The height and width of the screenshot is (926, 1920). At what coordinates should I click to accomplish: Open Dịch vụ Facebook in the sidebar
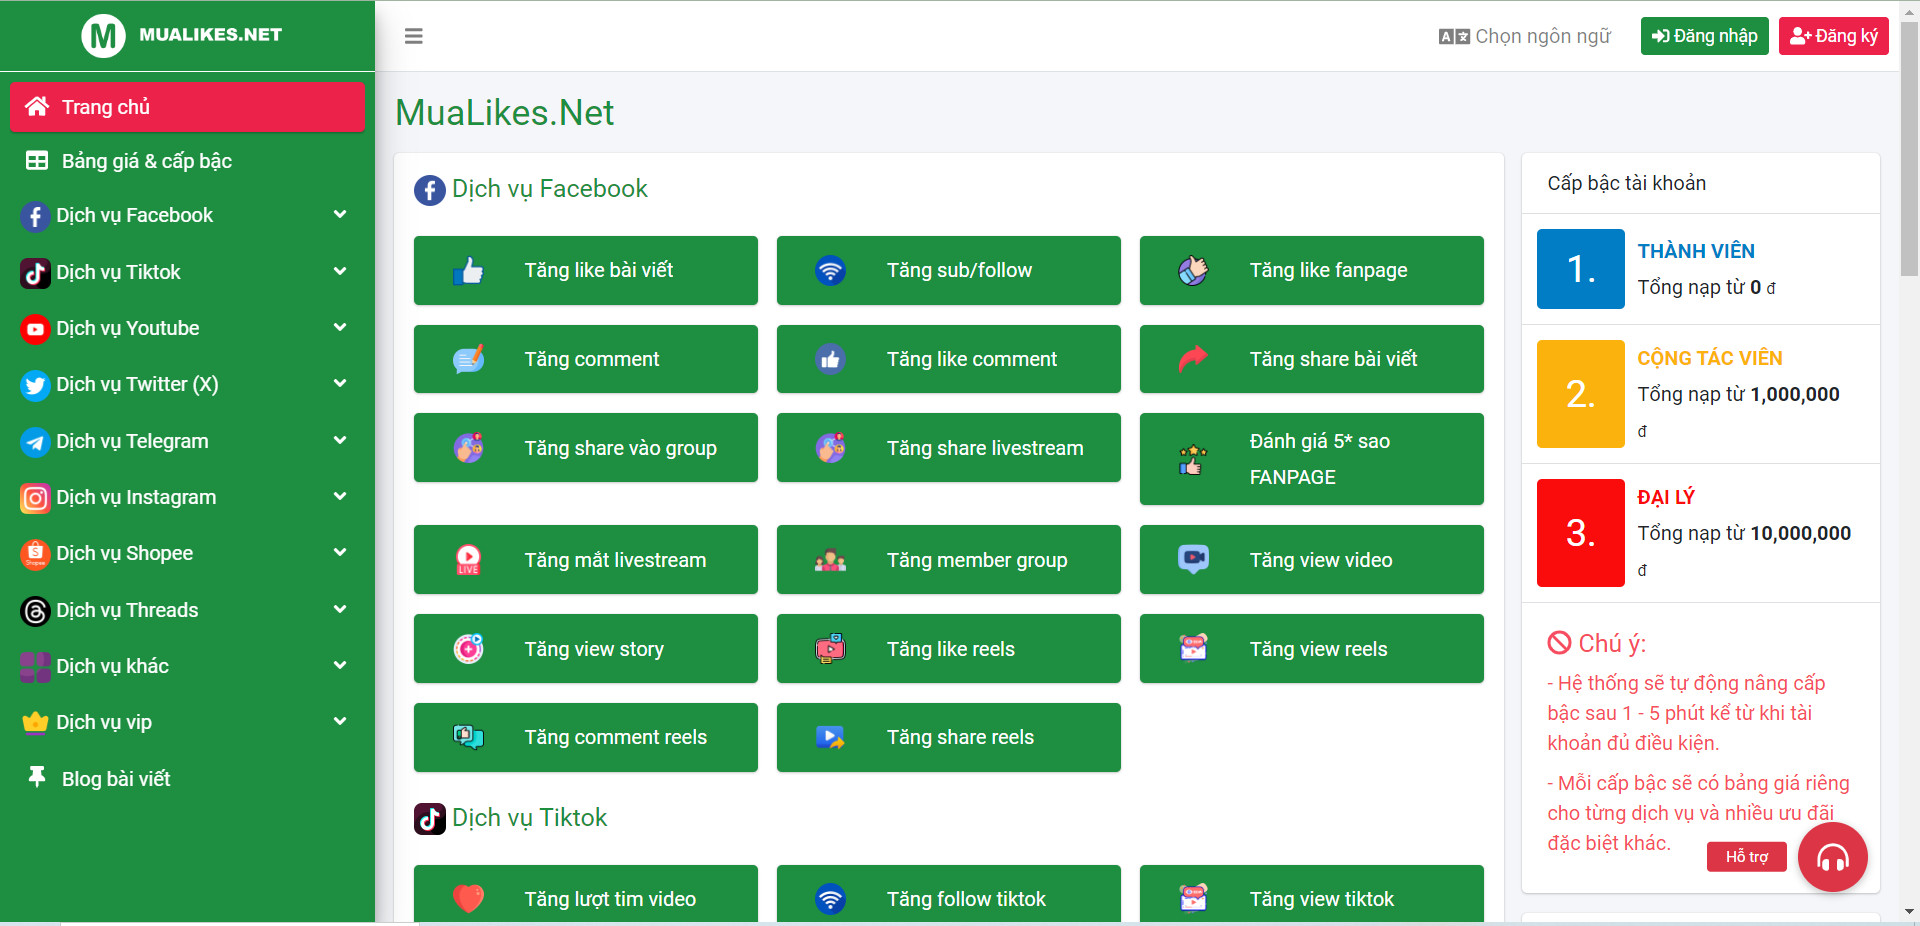point(135,215)
